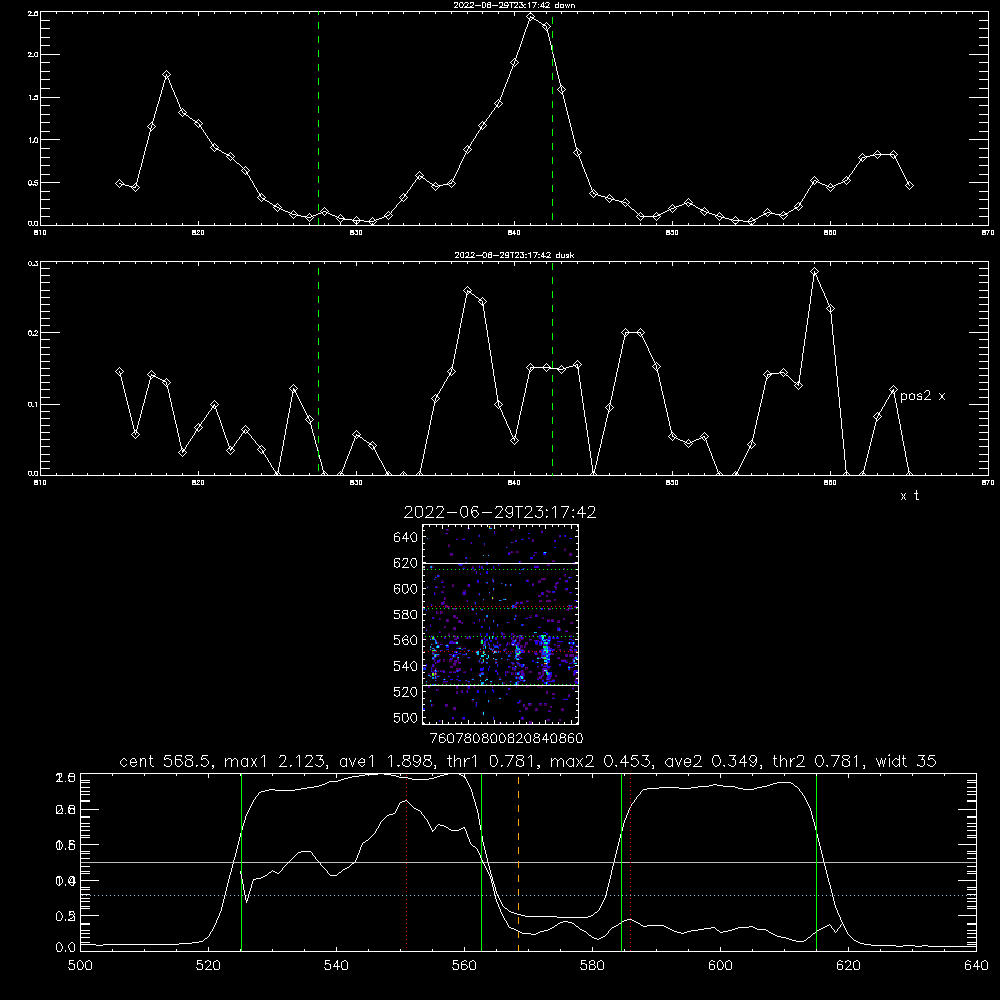Click the right green dashed line in the dawn plot

coord(552,119)
